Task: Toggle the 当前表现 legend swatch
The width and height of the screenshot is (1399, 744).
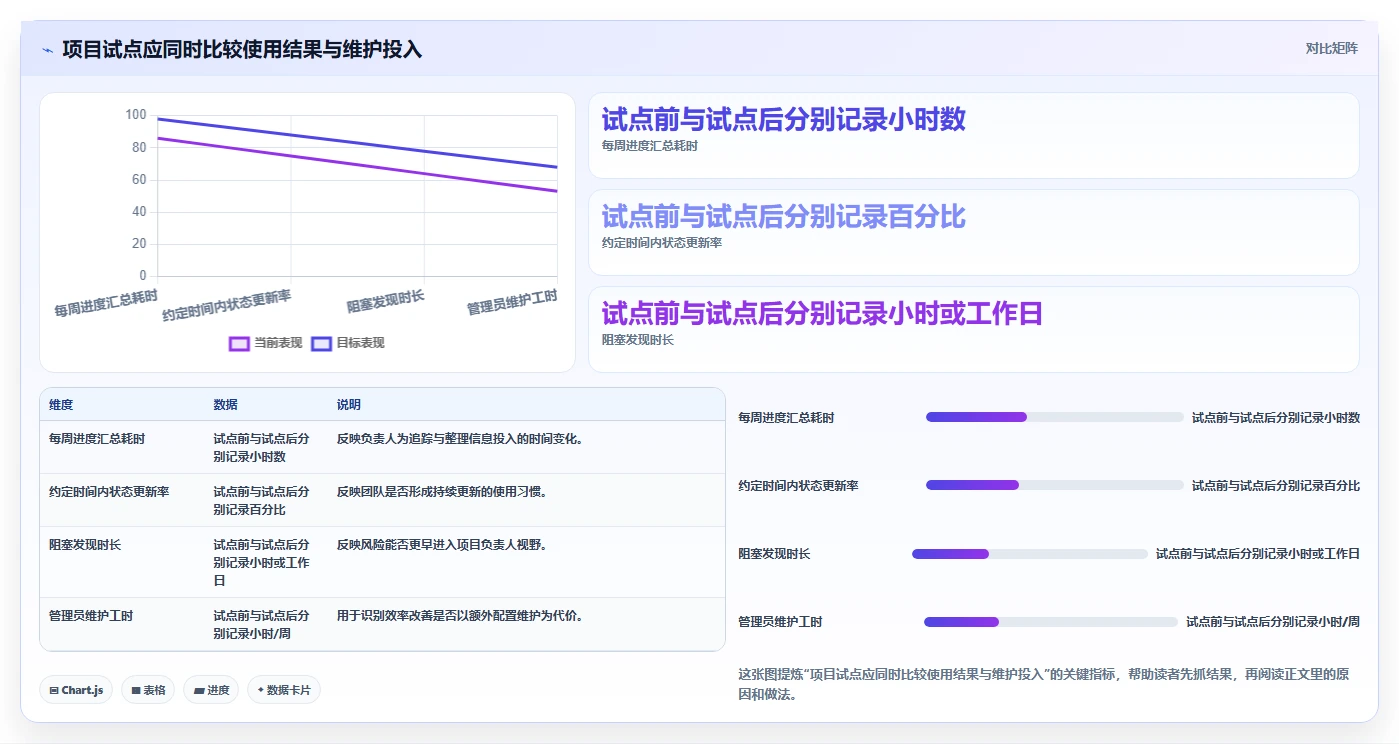Action: pos(239,343)
